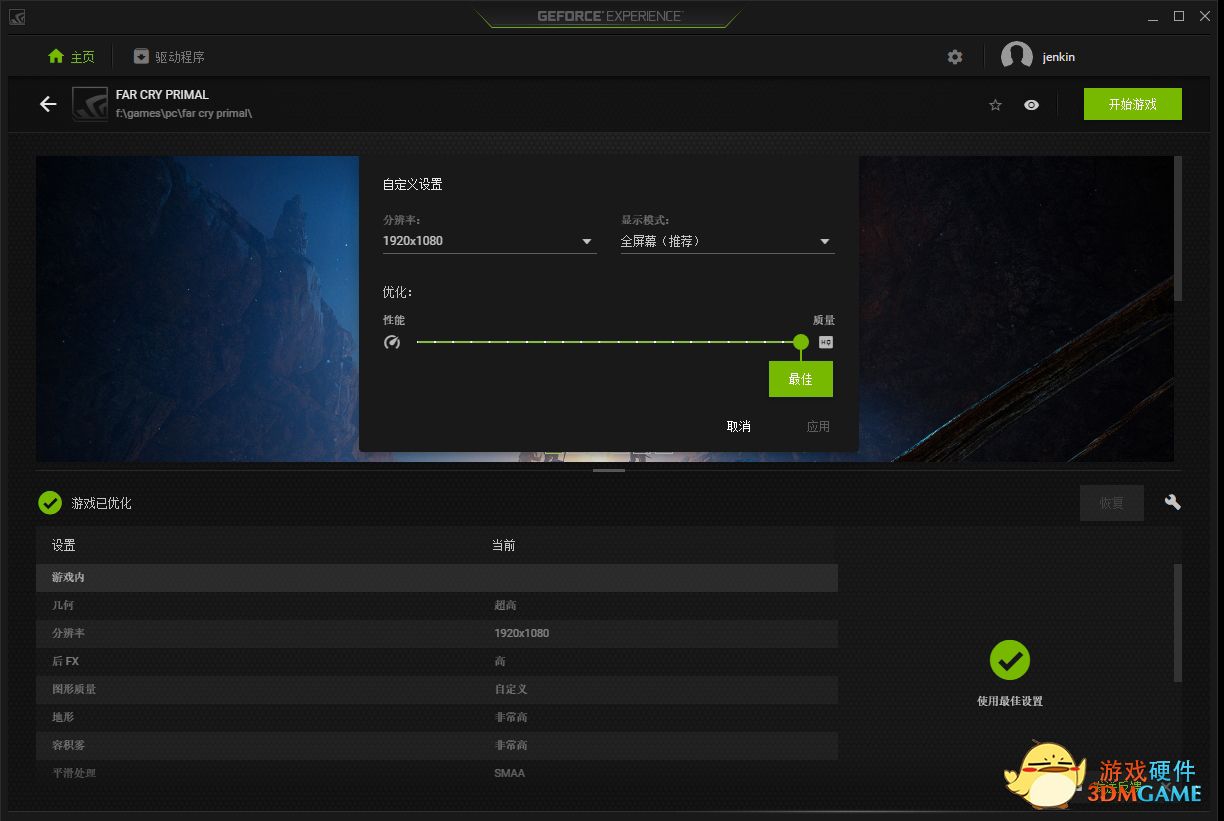The width and height of the screenshot is (1224, 821).
Task: Click the 当前 column header
Action: (503, 545)
